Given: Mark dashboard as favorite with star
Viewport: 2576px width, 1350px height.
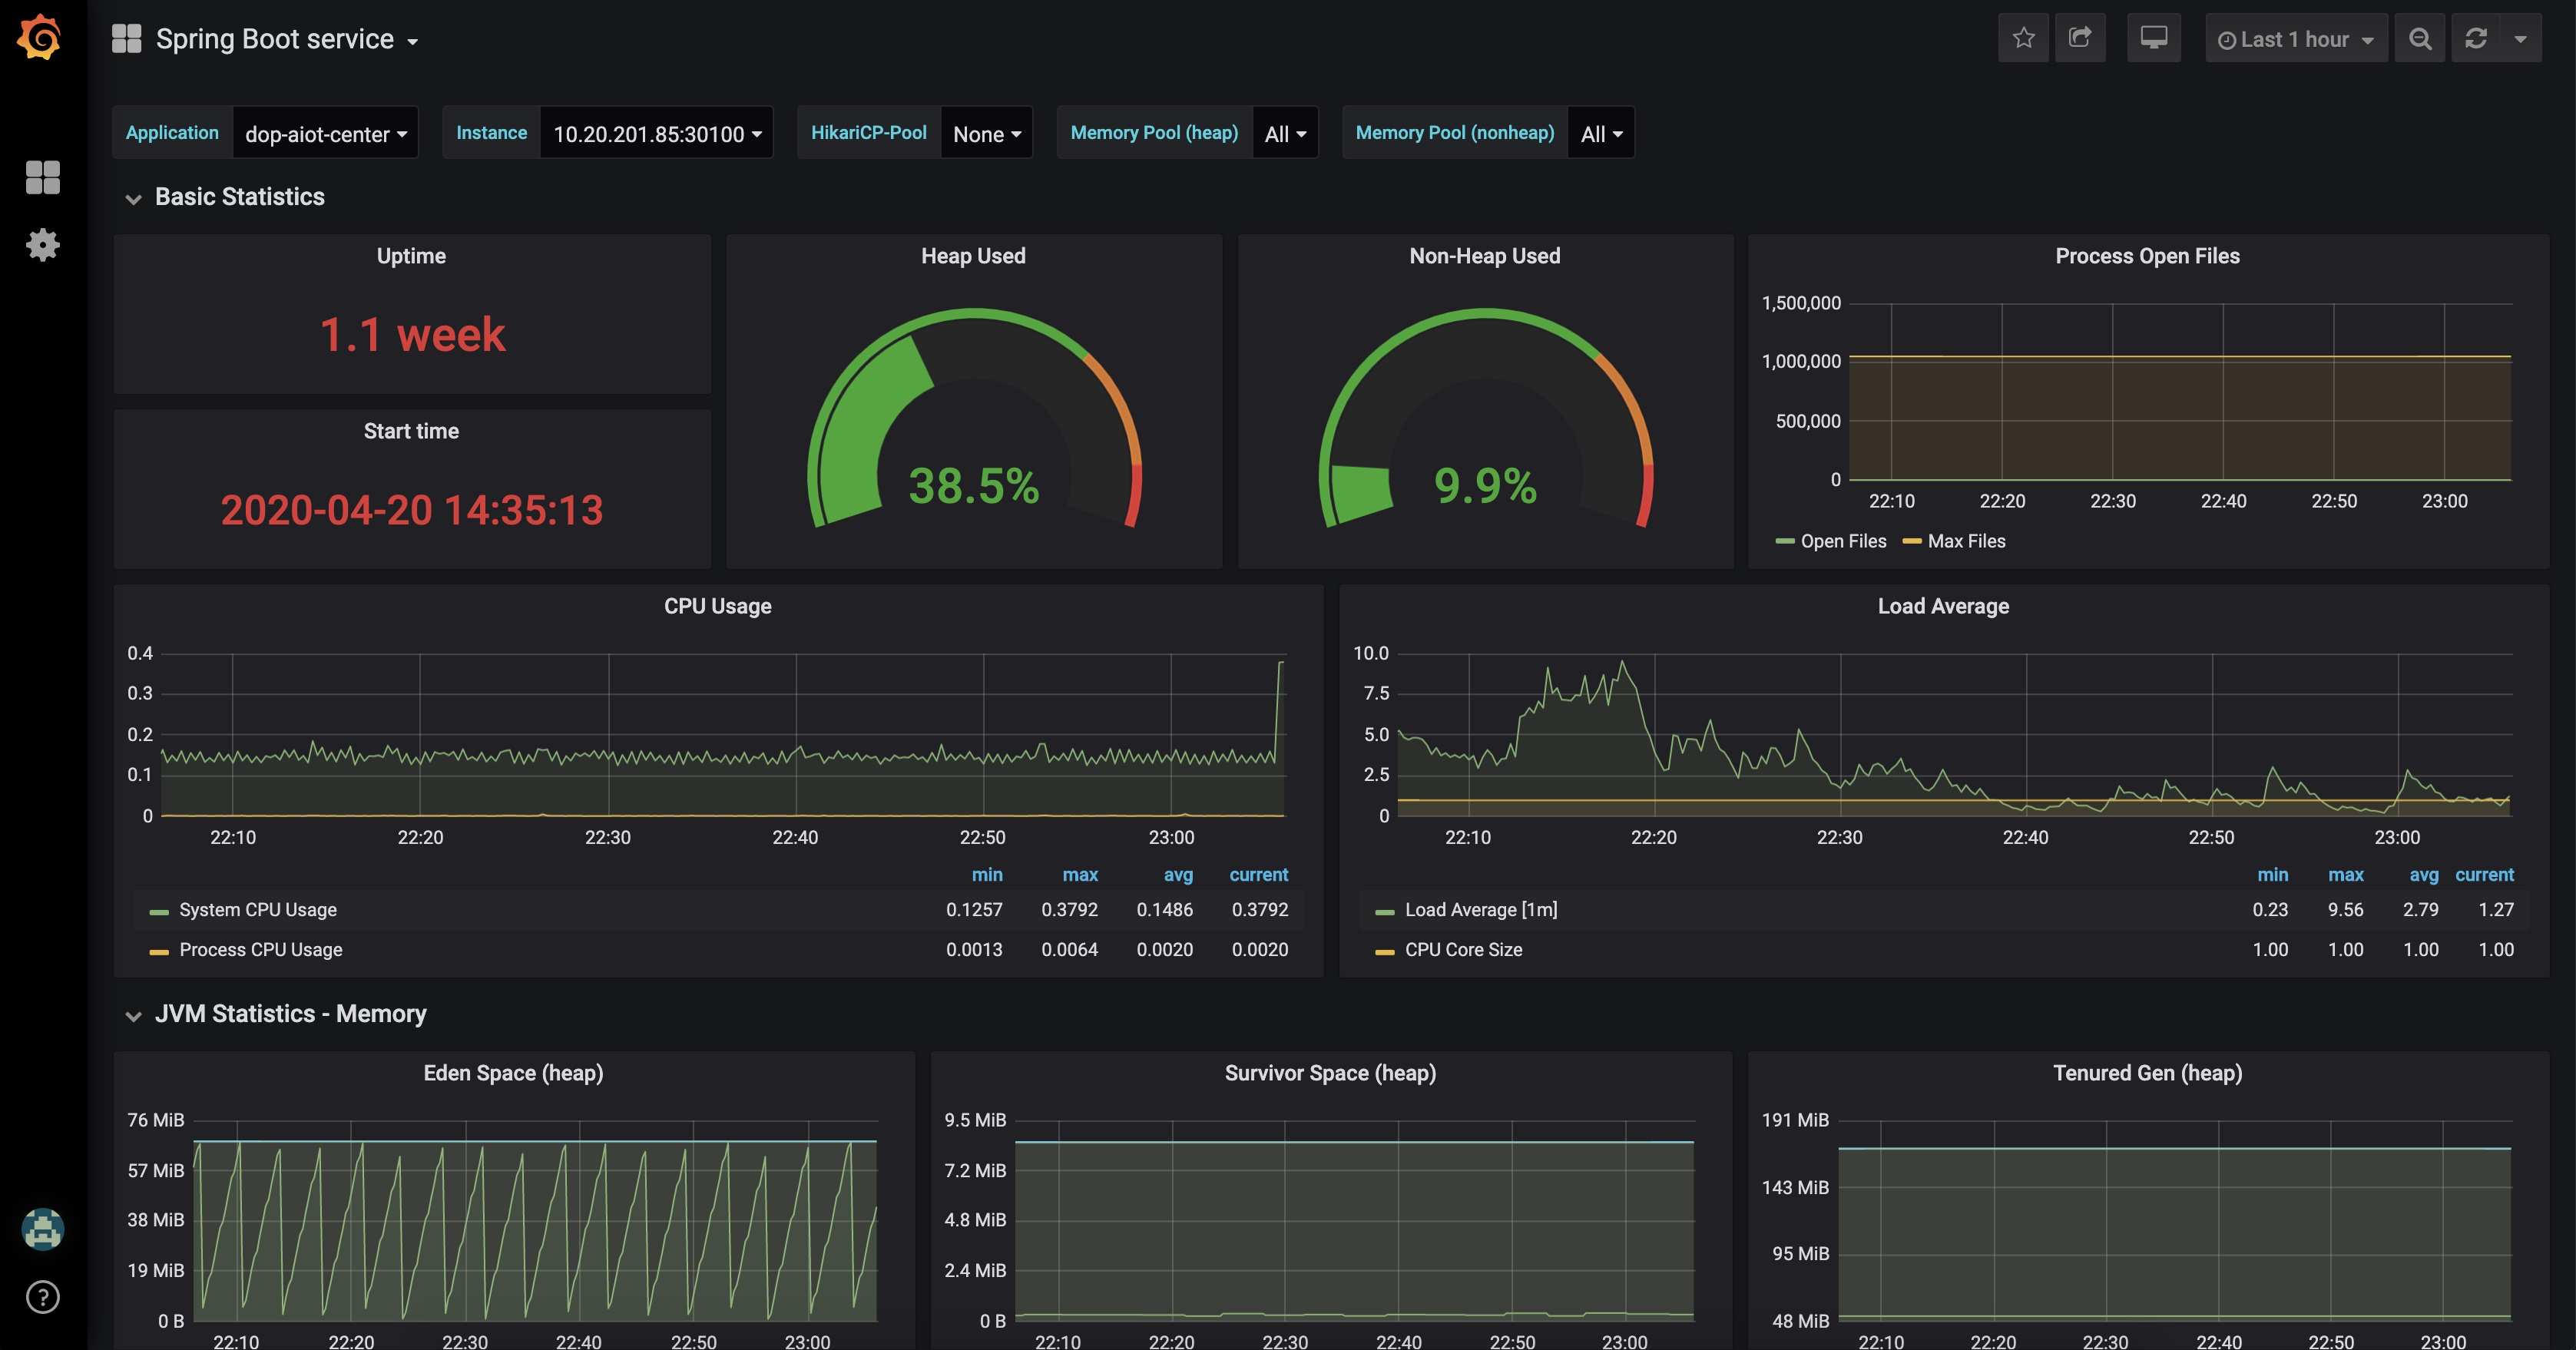Looking at the screenshot, I should (x=2023, y=38).
